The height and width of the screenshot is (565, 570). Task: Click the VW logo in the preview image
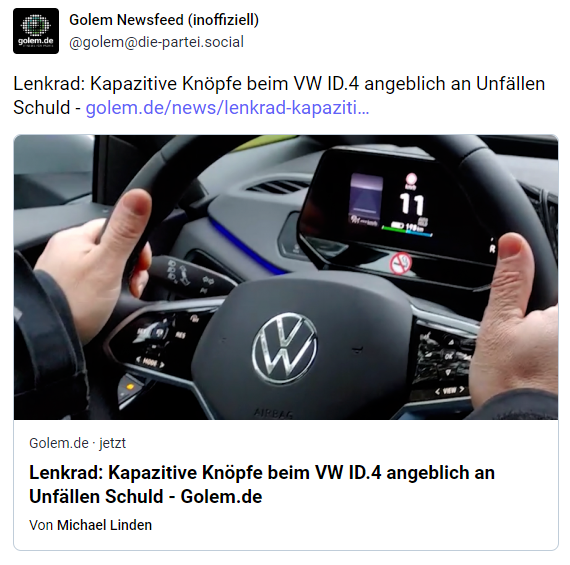coord(285,348)
